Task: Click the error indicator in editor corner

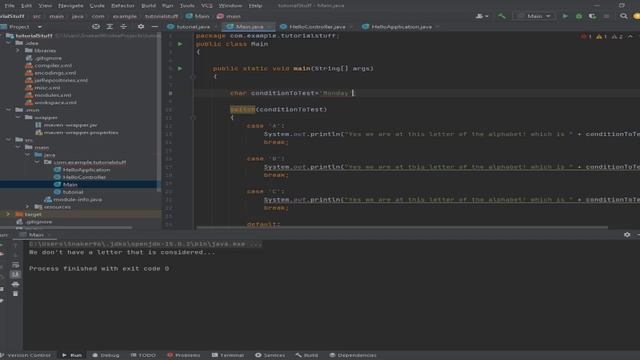Action: point(586,36)
